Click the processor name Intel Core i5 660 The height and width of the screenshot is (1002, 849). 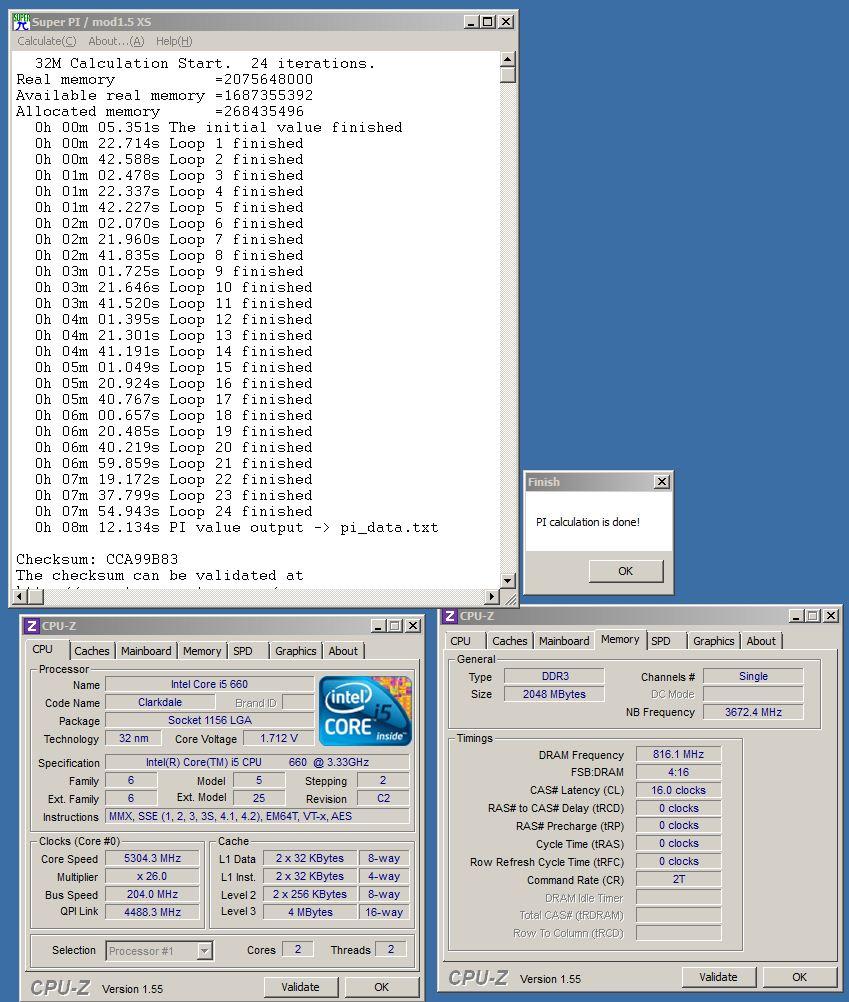210,684
